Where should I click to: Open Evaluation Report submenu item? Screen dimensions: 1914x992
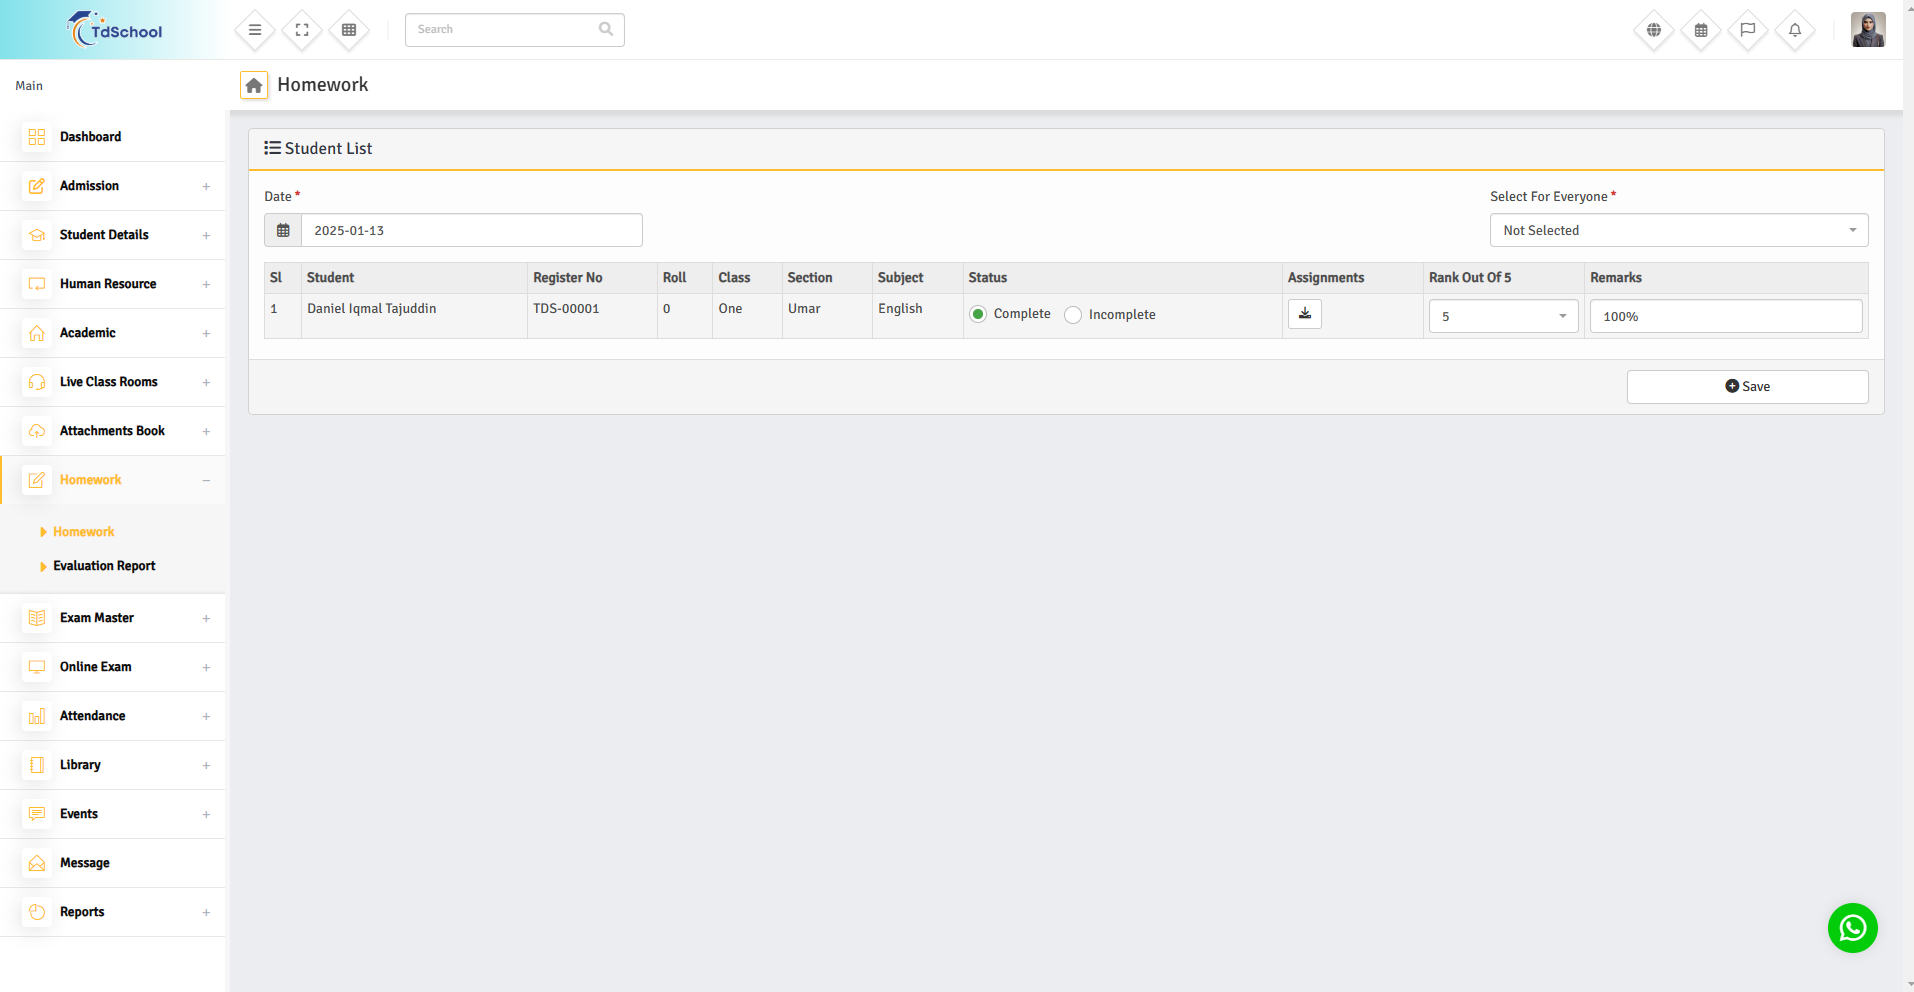104,566
